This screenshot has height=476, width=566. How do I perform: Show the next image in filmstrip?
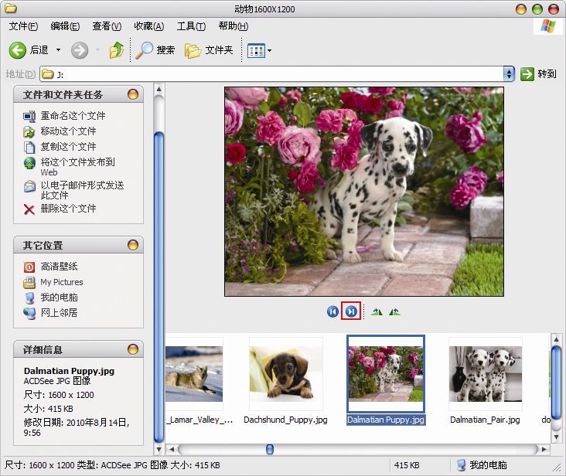tap(351, 311)
